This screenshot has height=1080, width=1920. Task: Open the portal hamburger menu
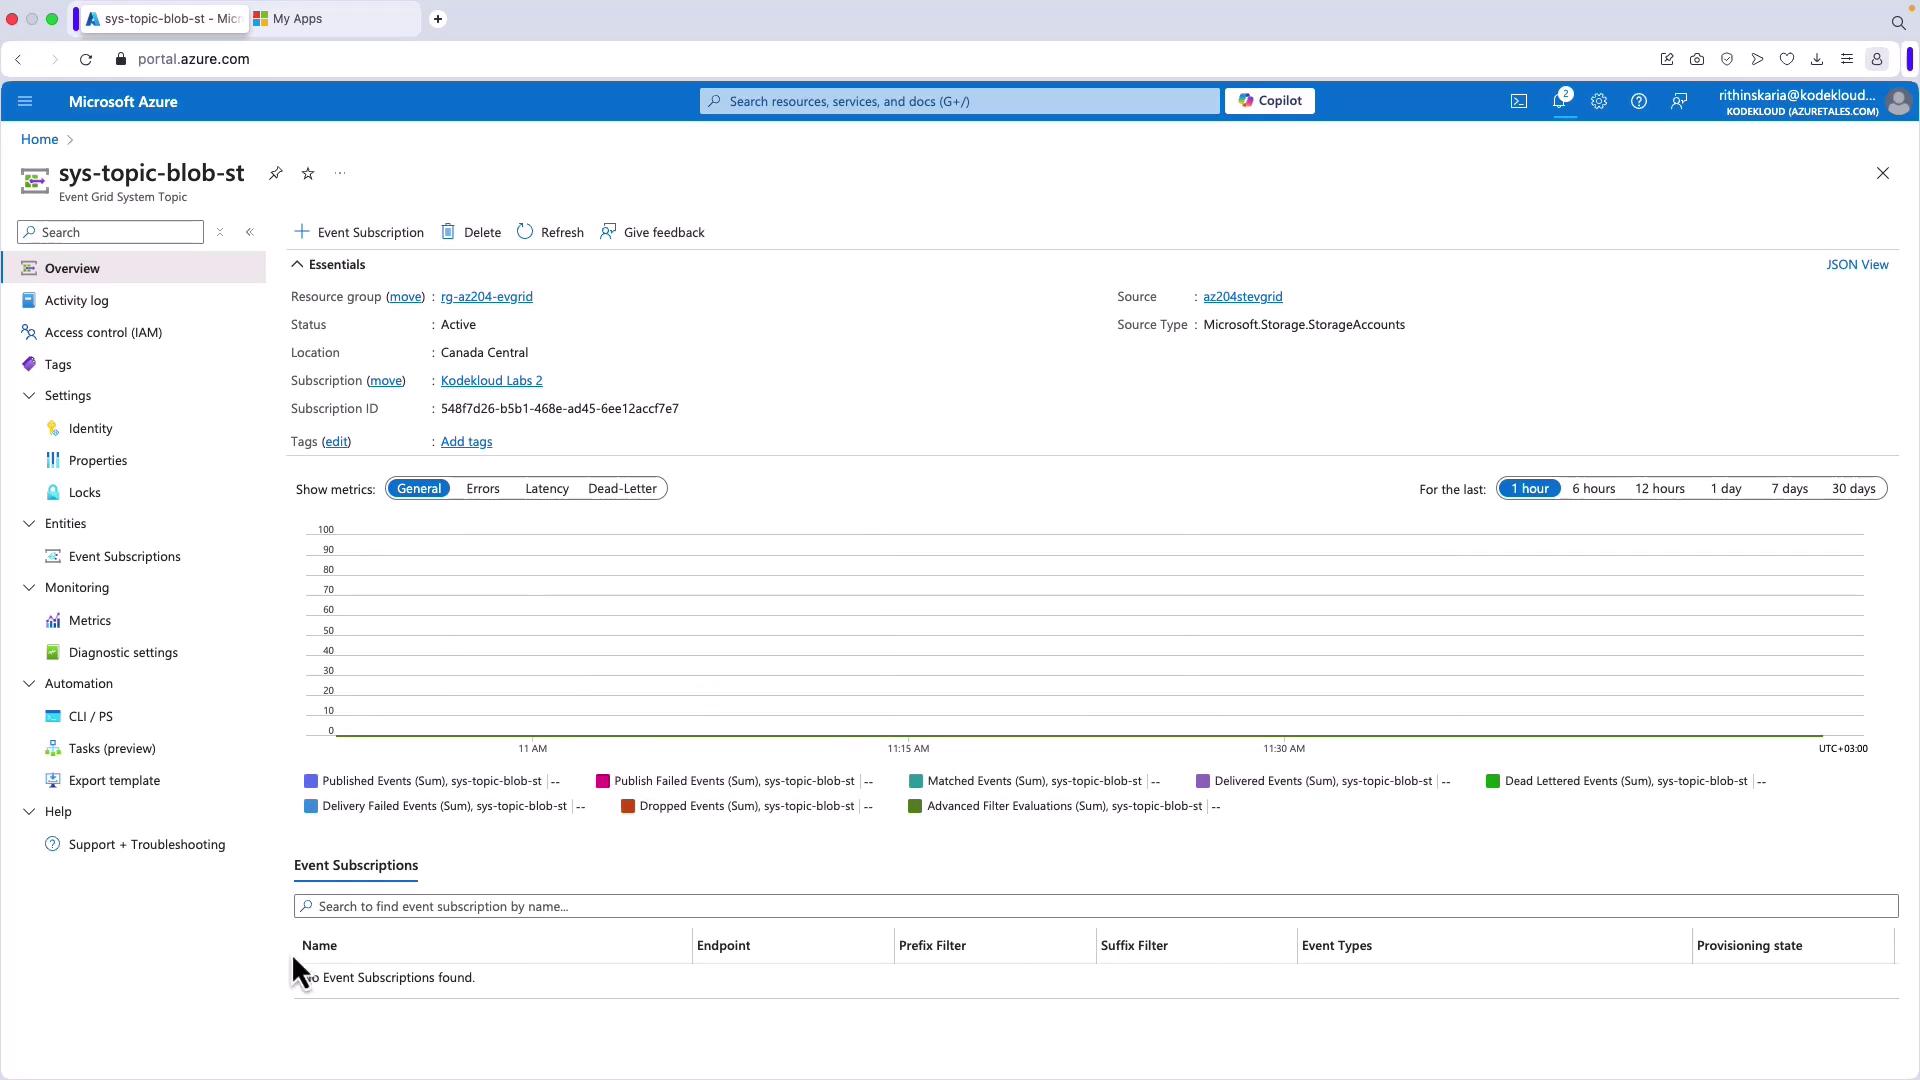(25, 101)
